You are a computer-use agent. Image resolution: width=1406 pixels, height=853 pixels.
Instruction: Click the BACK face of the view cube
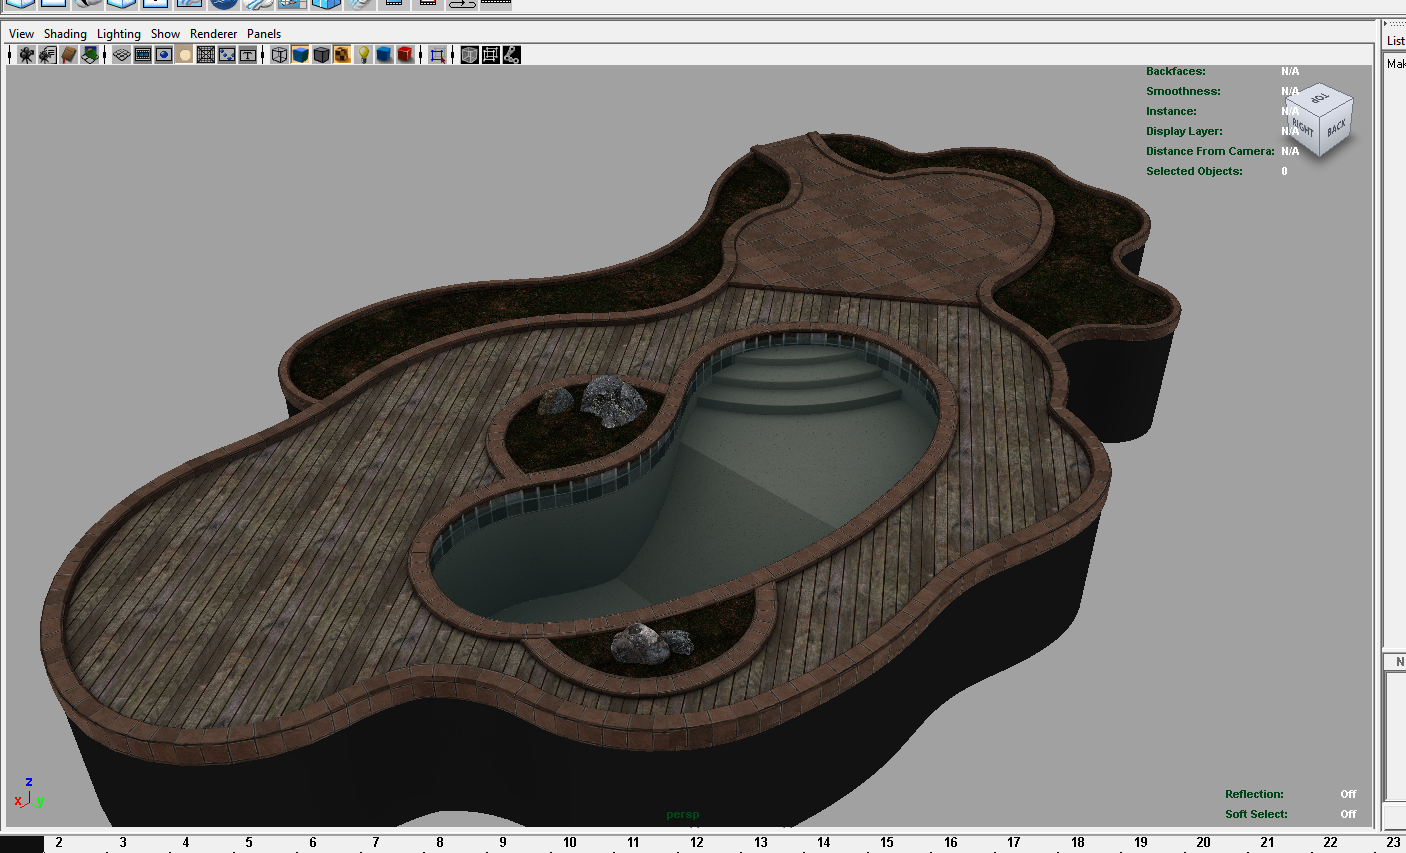click(1337, 128)
